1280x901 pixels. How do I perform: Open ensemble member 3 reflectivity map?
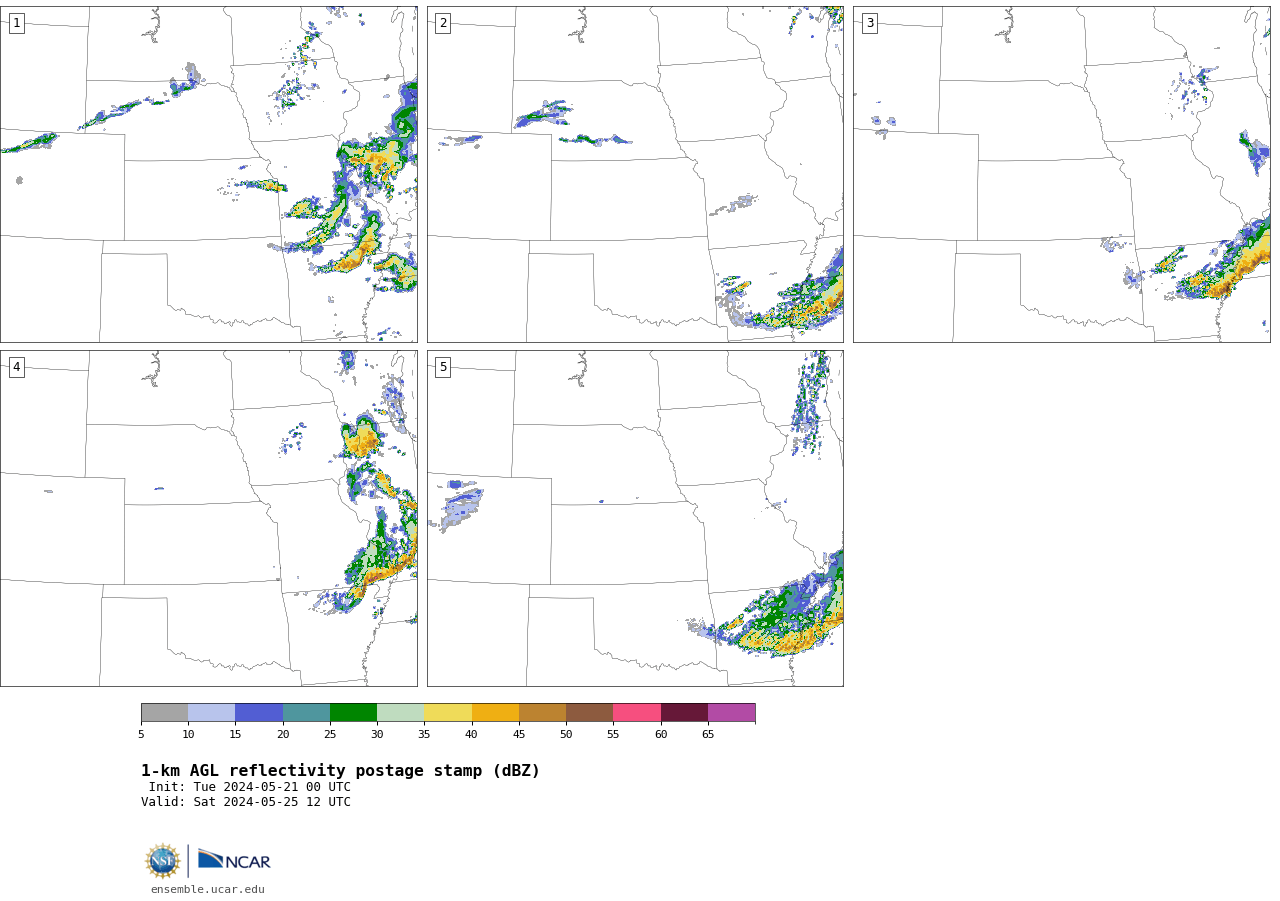[1061, 174]
